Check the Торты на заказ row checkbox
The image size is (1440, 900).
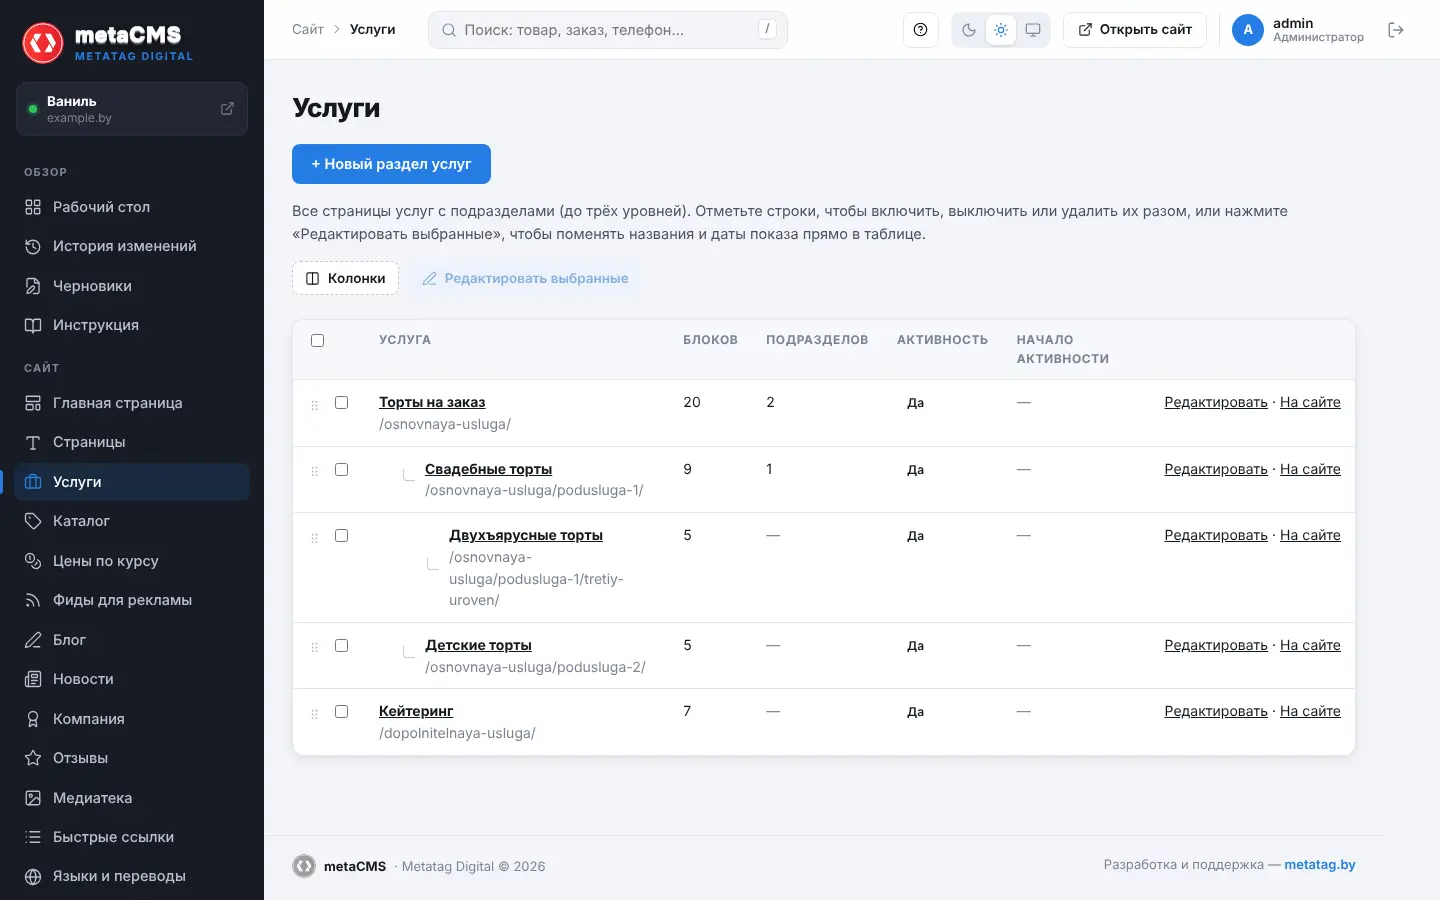pos(341,403)
